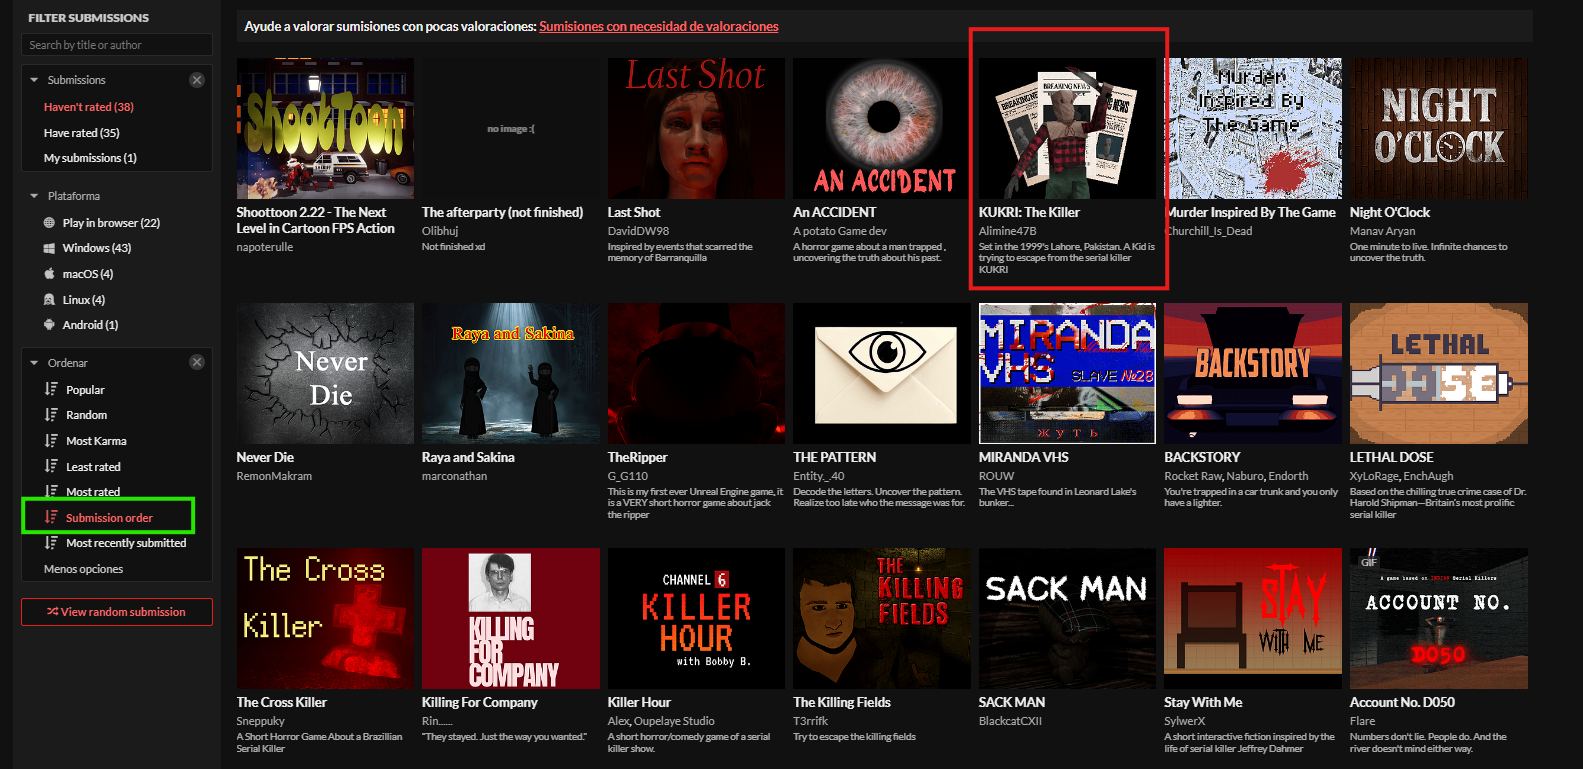Open the MIRANDA VHS thumbnail
The image size is (1583, 769).
pos(1067,373)
